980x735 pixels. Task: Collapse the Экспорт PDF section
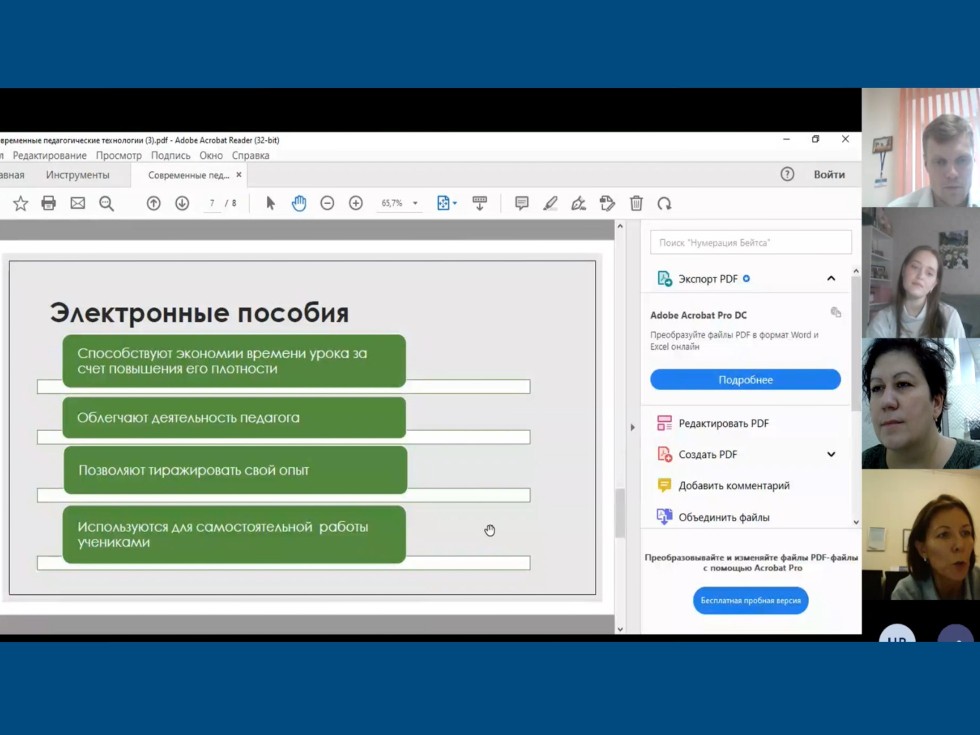click(x=830, y=278)
